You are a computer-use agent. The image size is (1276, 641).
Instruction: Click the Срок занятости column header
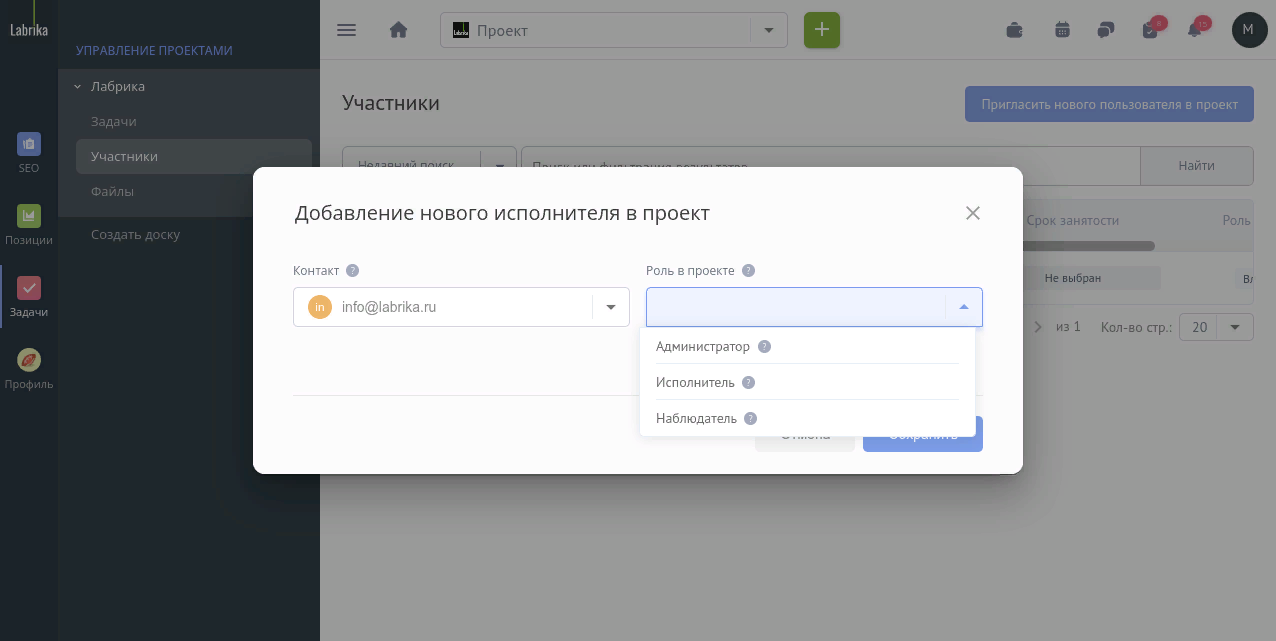1073,220
